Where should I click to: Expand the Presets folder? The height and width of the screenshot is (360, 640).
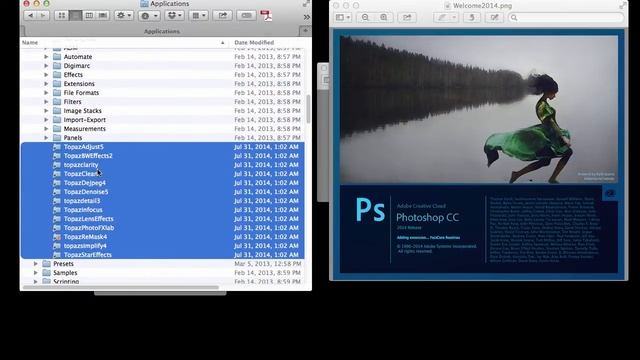pos(36,264)
